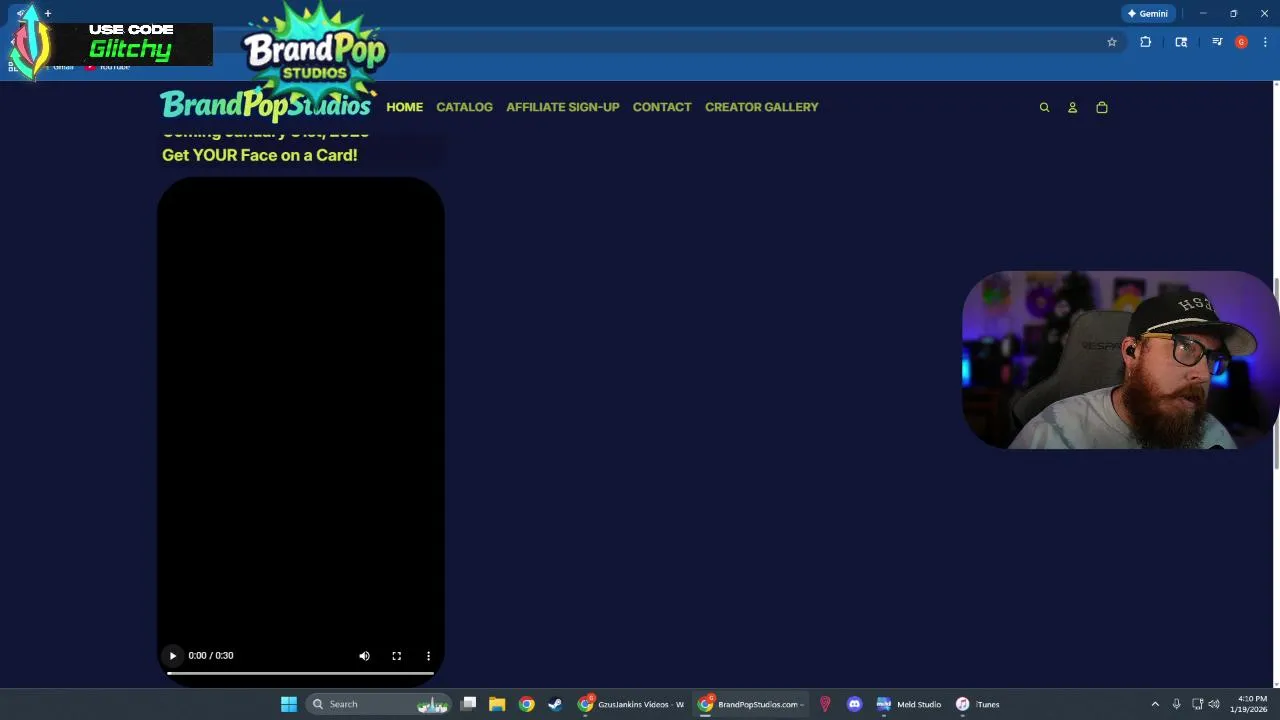The image size is (1280, 720).
Task: Click the taskbar Search box
Action: click(x=380, y=704)
